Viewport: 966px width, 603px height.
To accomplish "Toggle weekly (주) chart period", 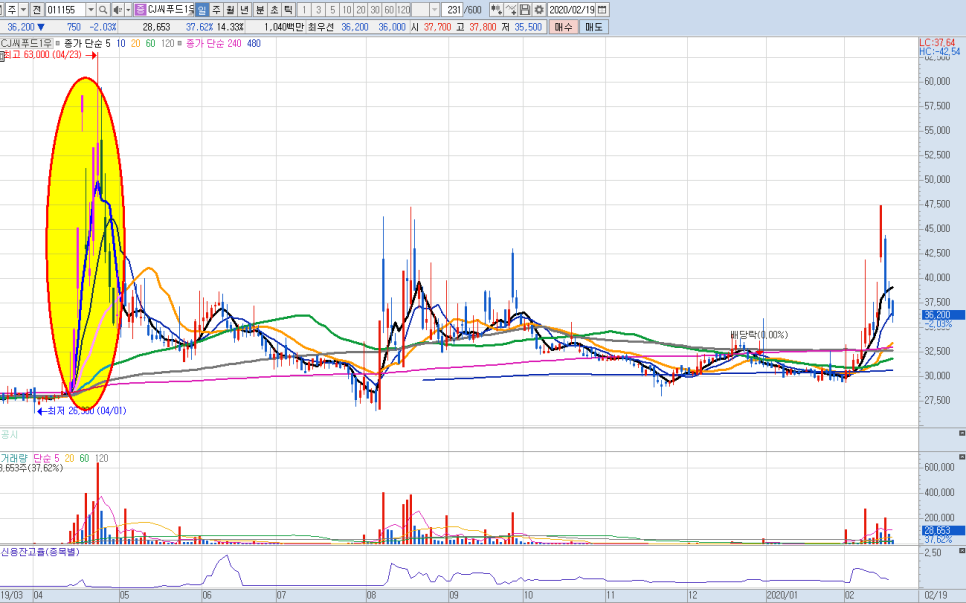I will (x=216, y=9).
